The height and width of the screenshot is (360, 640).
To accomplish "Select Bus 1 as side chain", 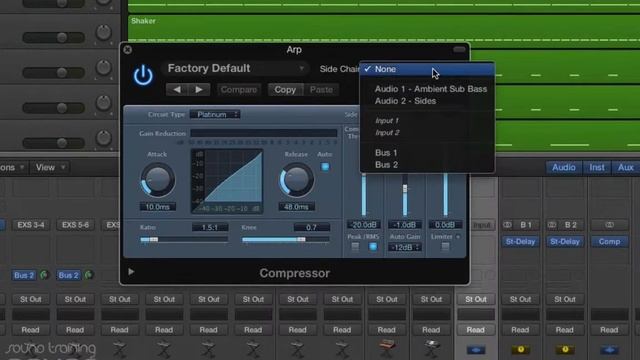I will click(386, 153).
